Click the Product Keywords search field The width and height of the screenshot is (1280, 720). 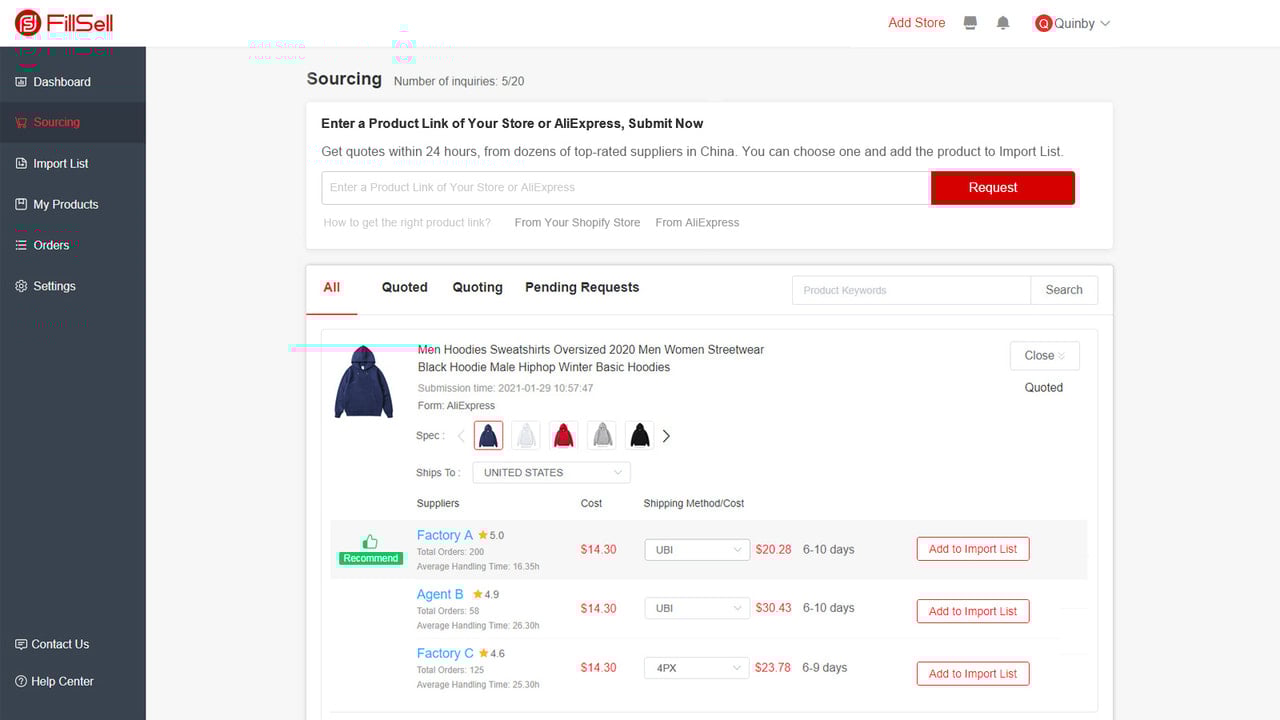click(x=911, y=290)
